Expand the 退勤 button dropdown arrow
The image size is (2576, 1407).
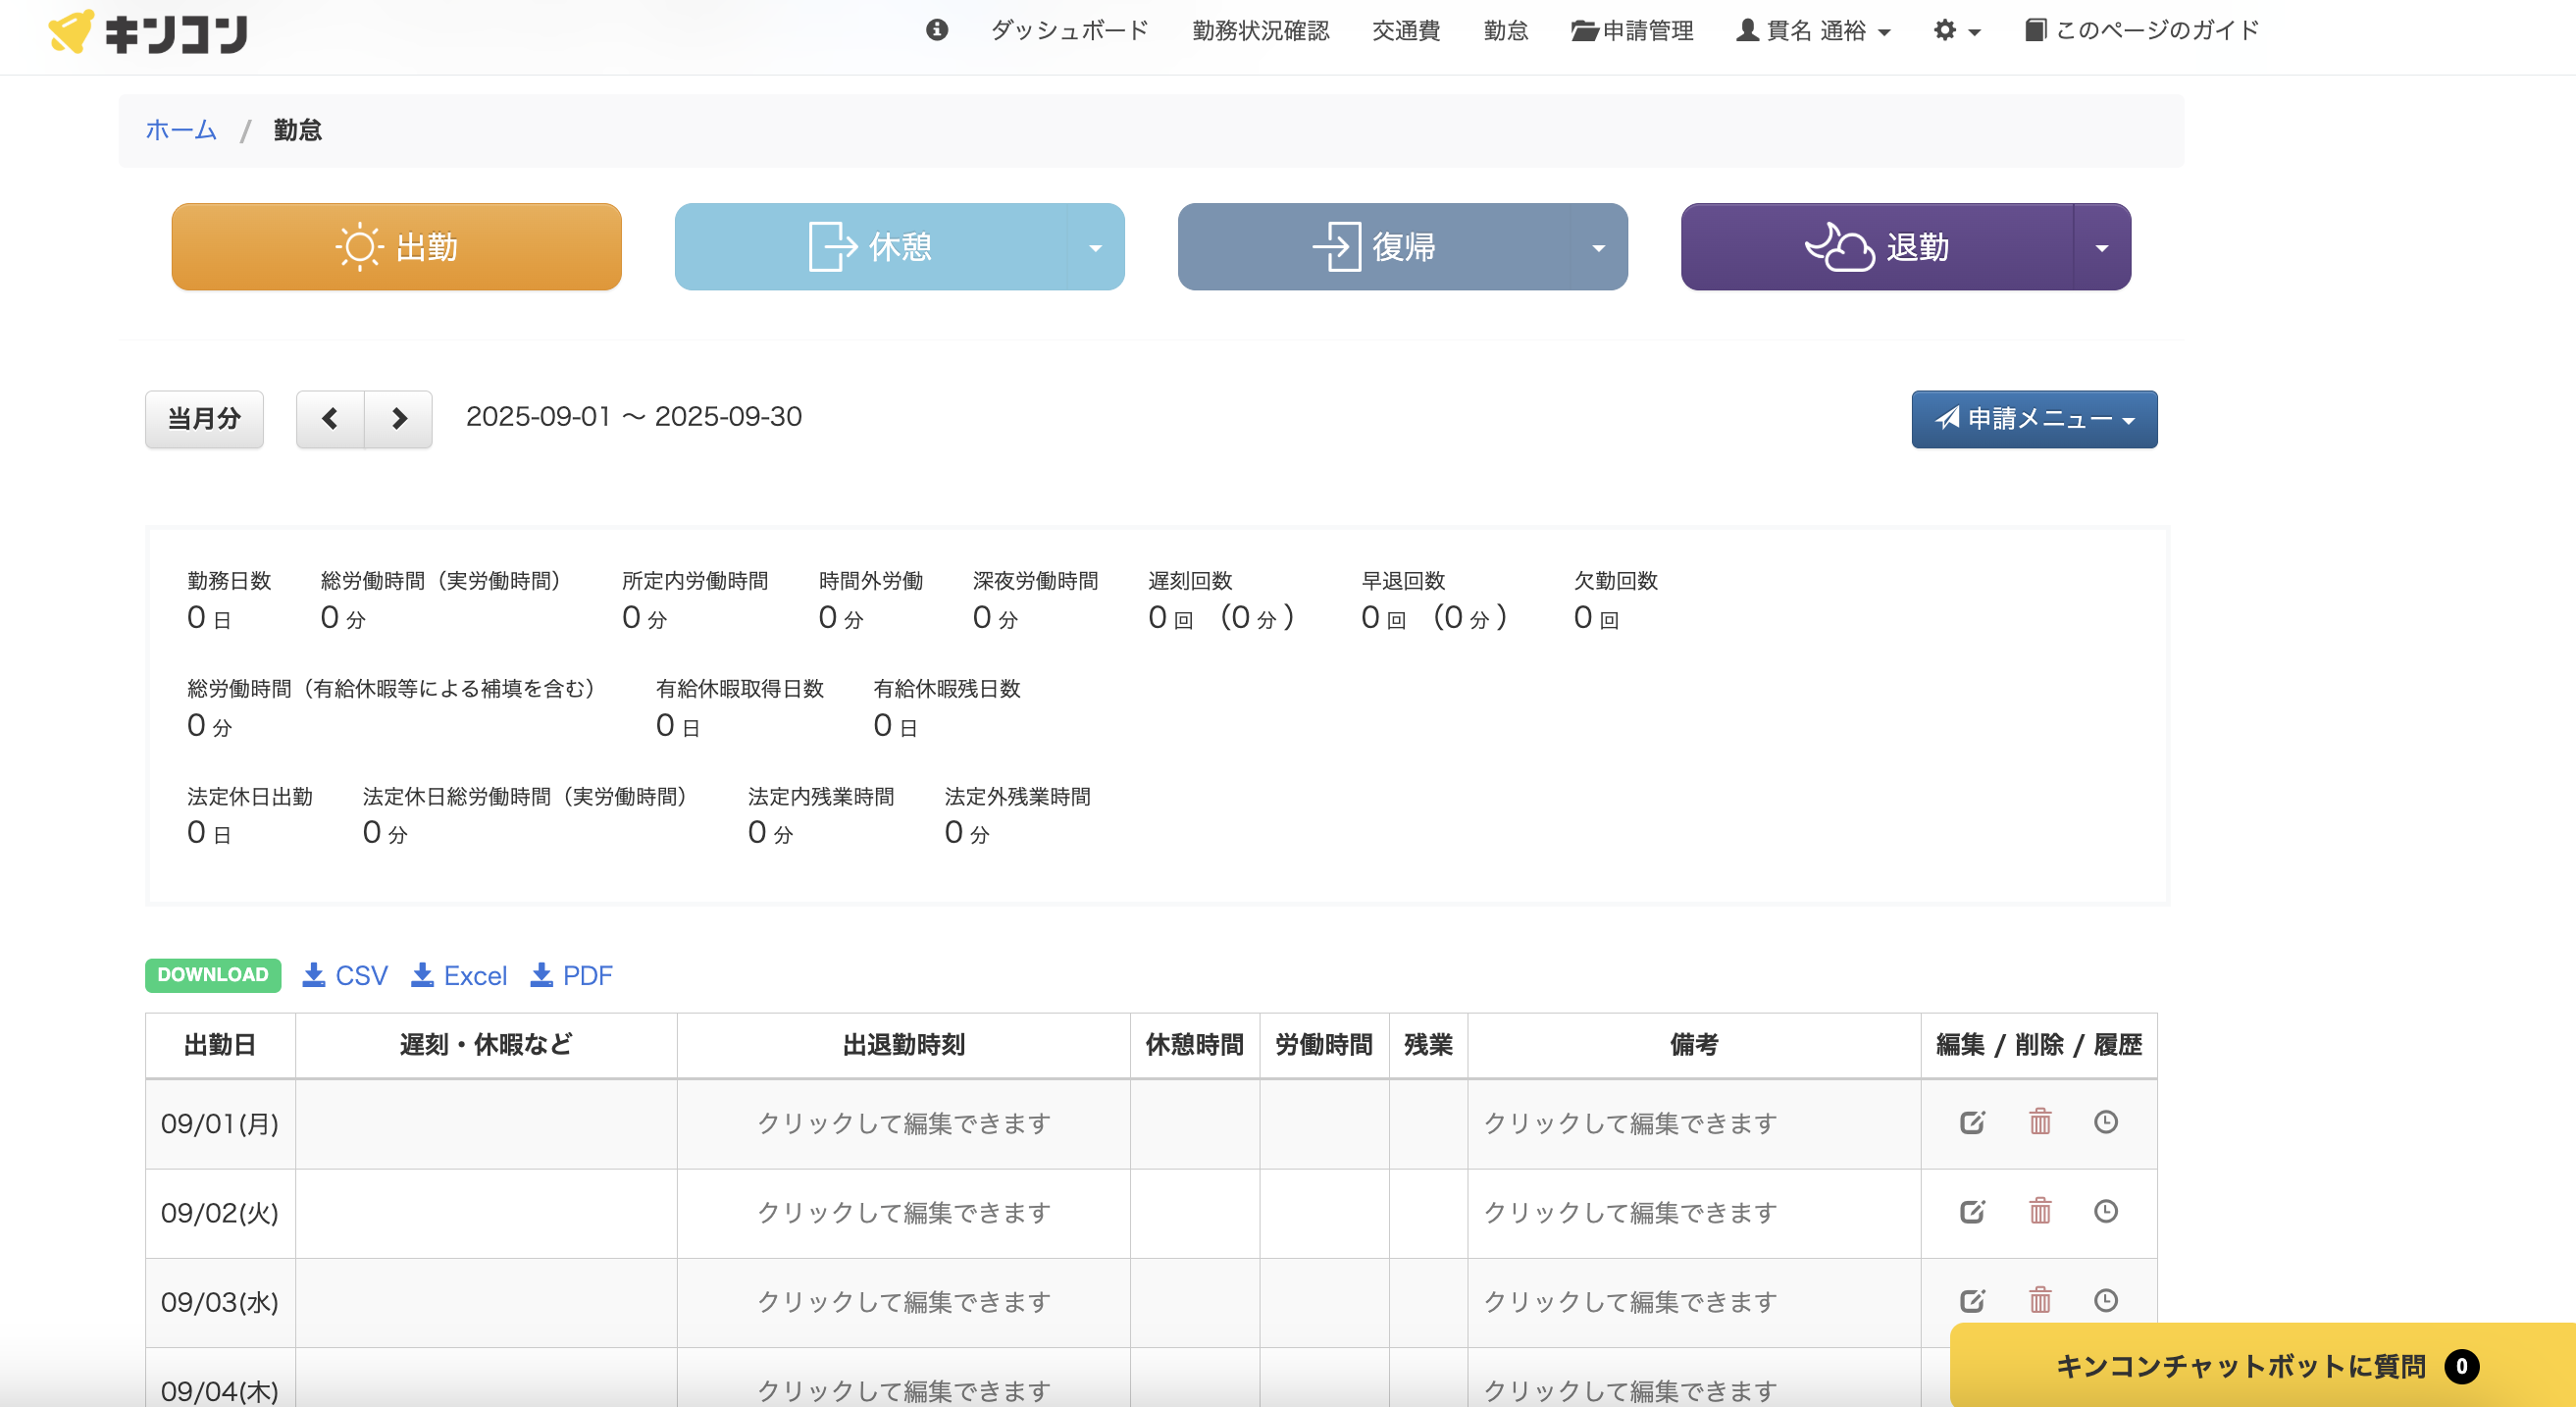(x=2101, y=247)
